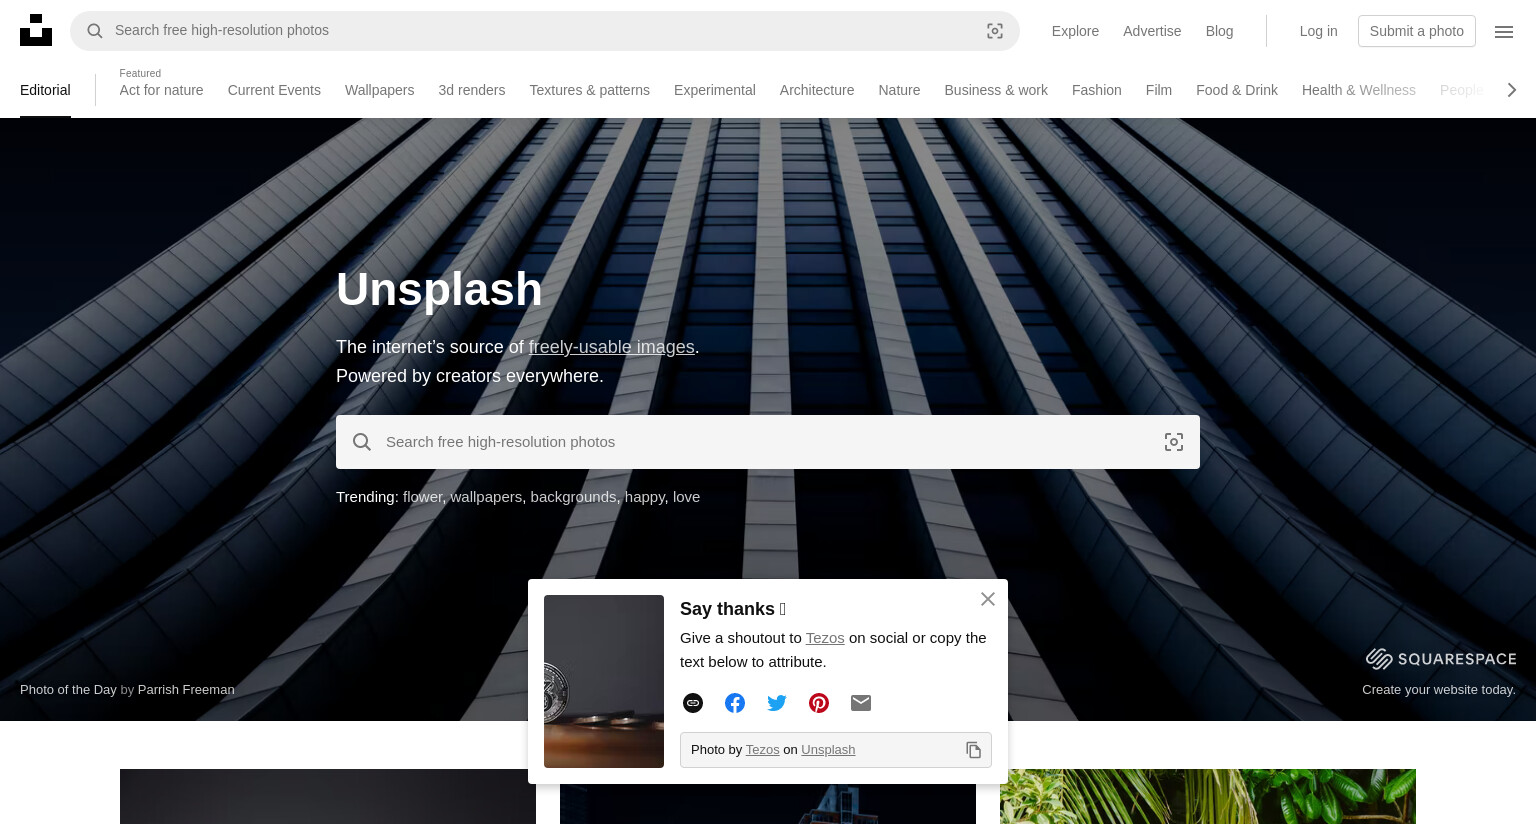Click the Squarespace sponsor logo
The height and width of the screenshot is (824, 1536).
click(1441, 658)
